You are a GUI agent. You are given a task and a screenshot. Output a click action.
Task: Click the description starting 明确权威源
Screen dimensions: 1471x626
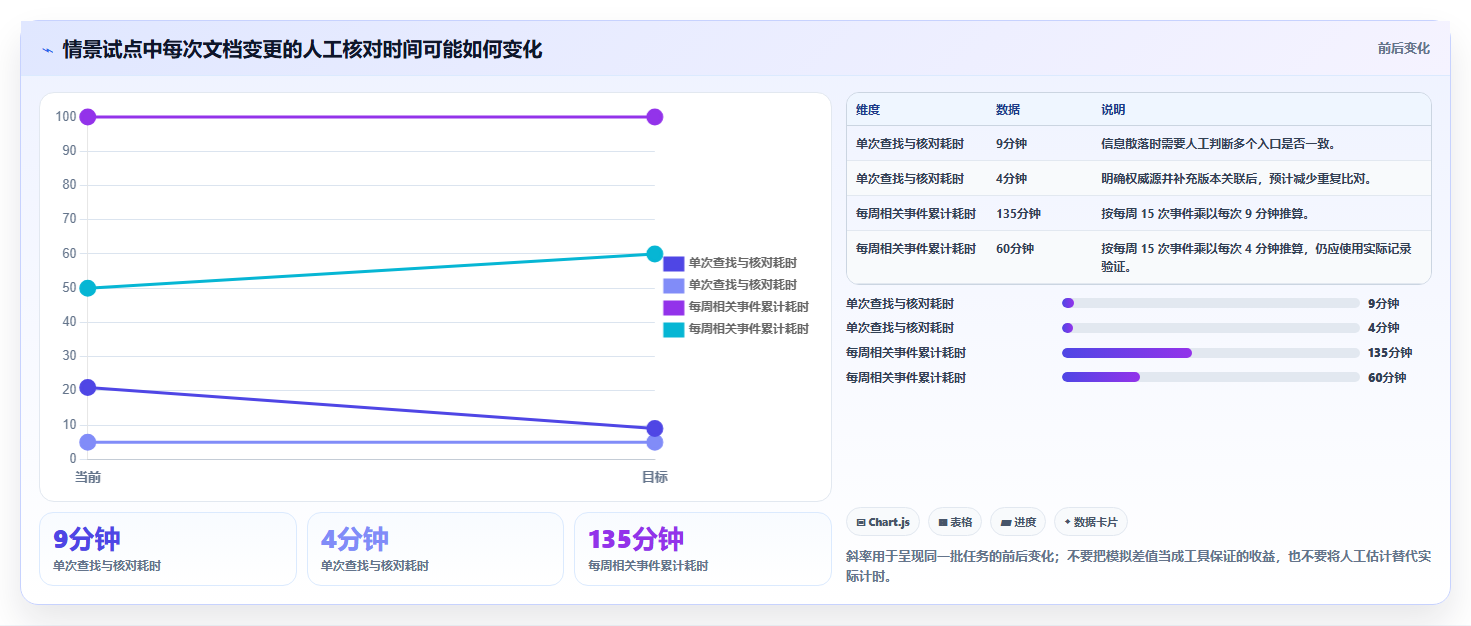point(1237,179)
